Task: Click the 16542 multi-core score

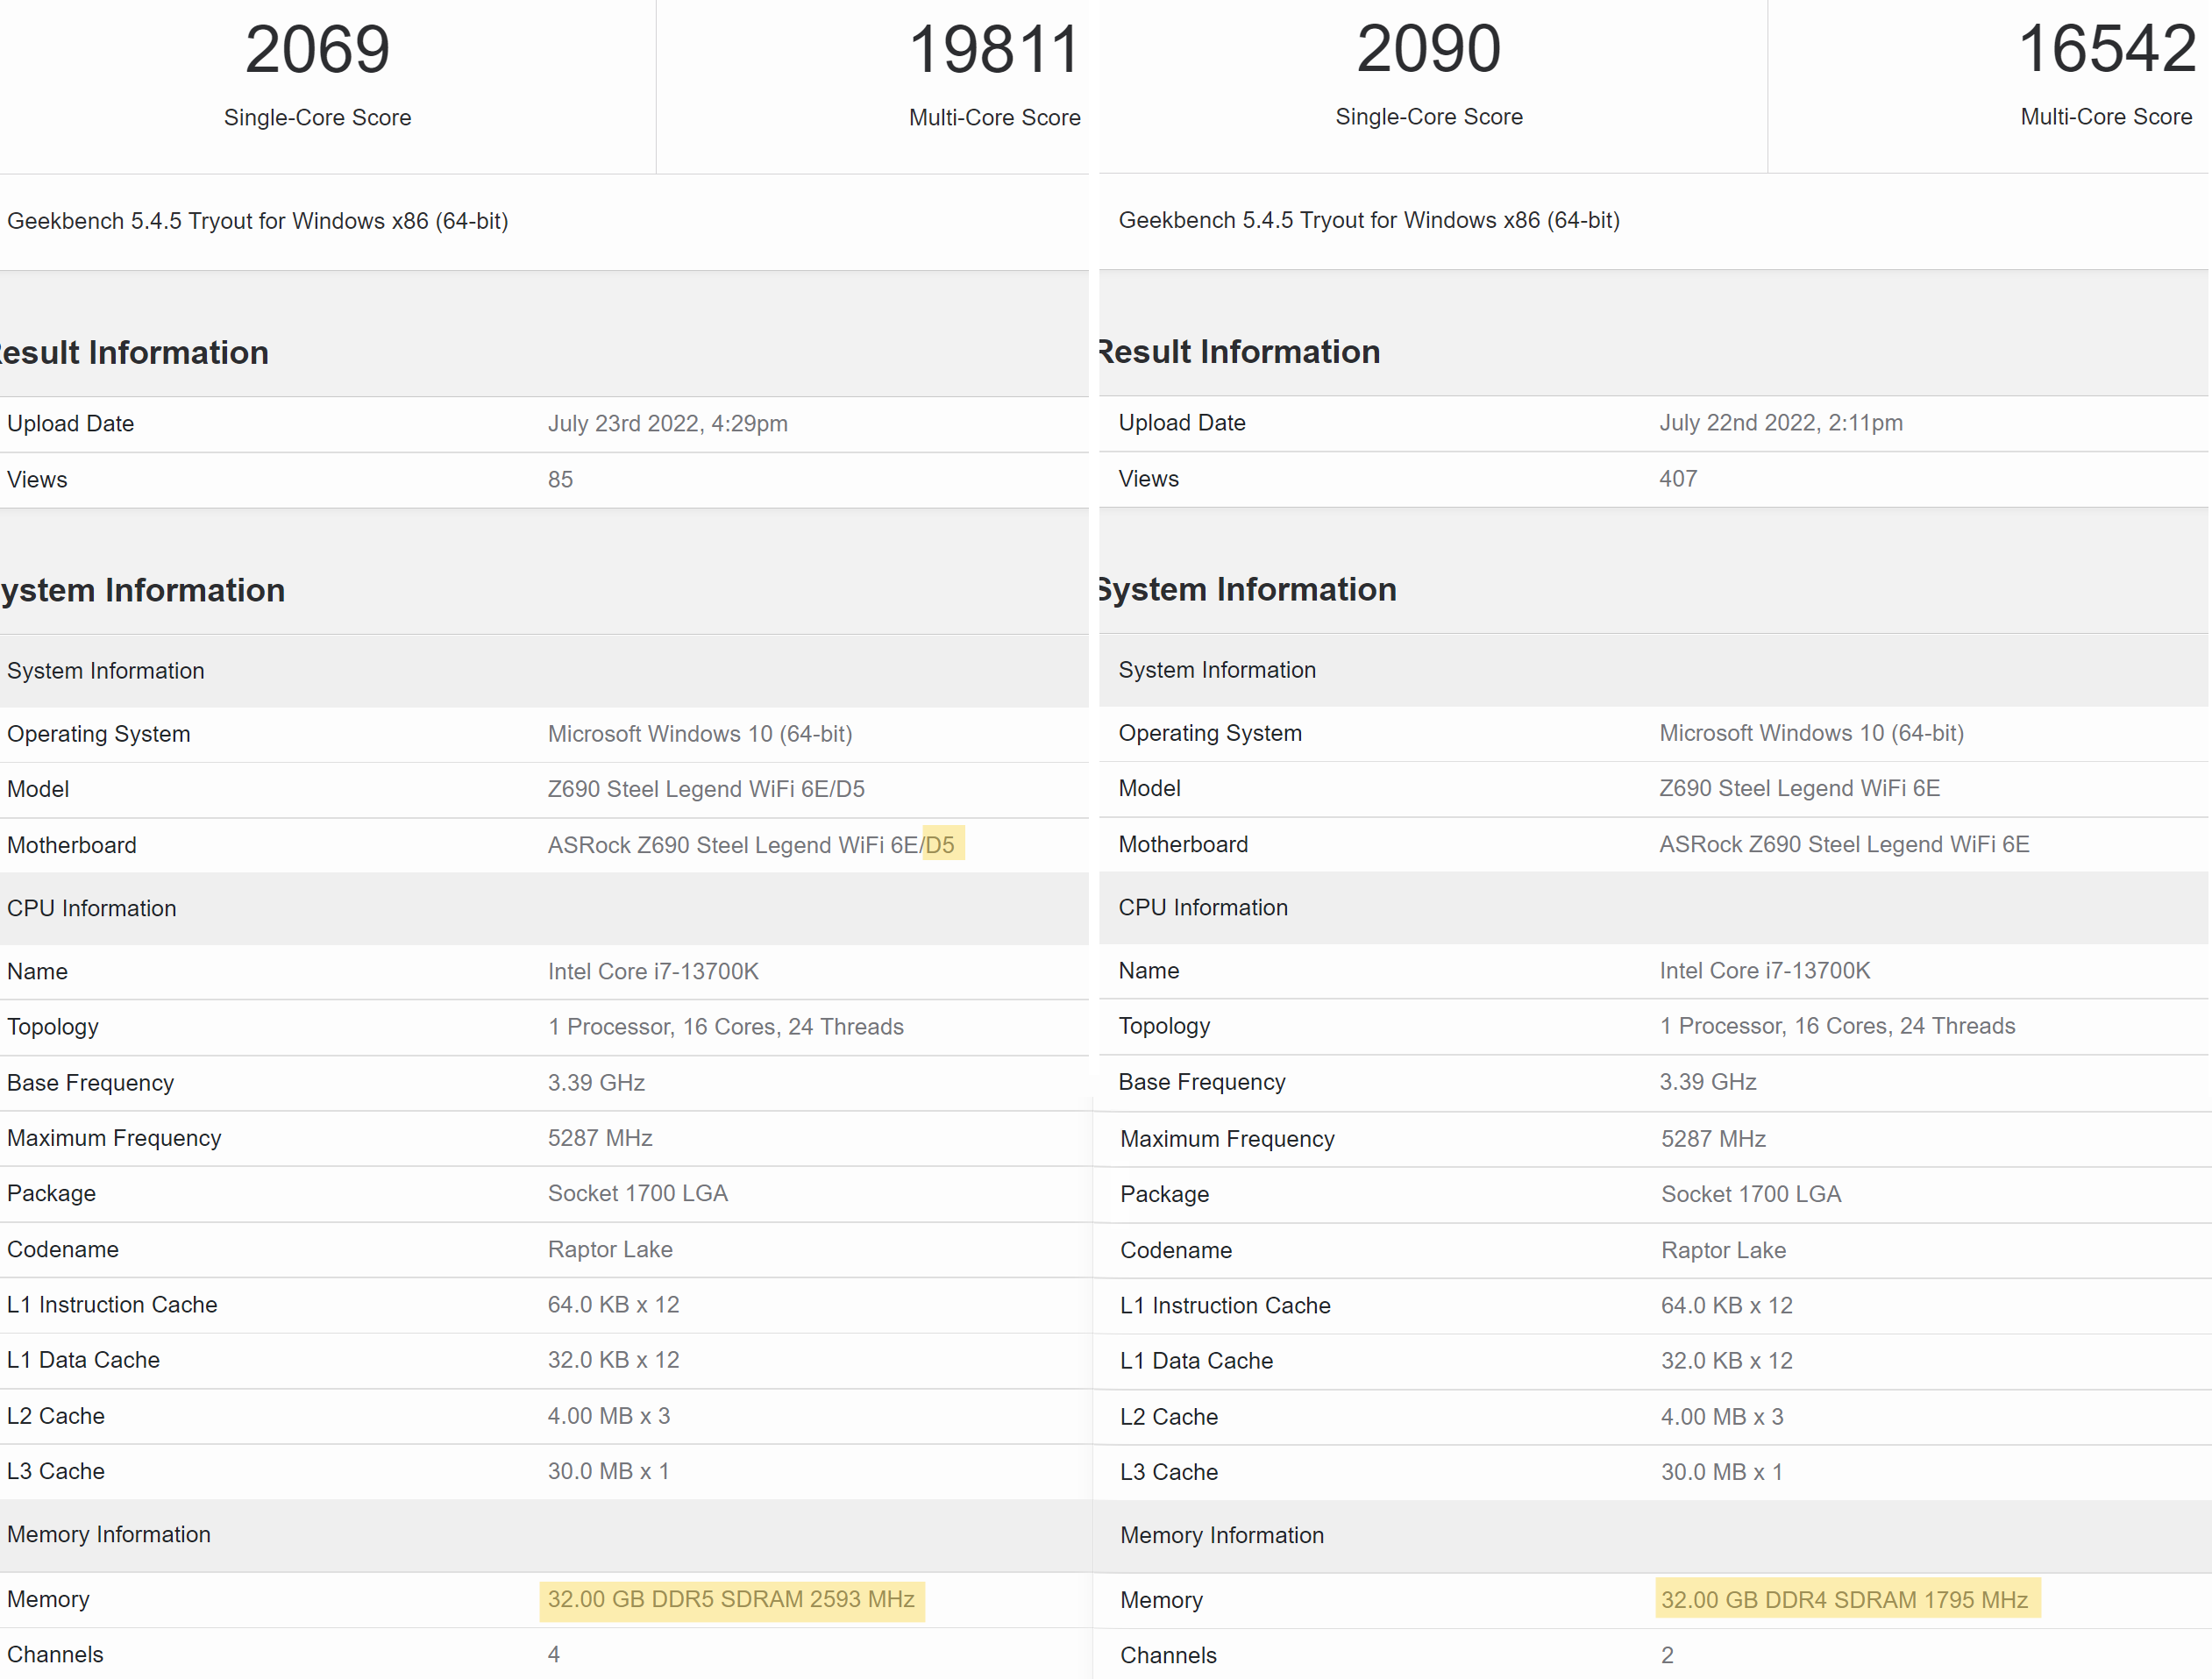Action: click(2106, 49)
